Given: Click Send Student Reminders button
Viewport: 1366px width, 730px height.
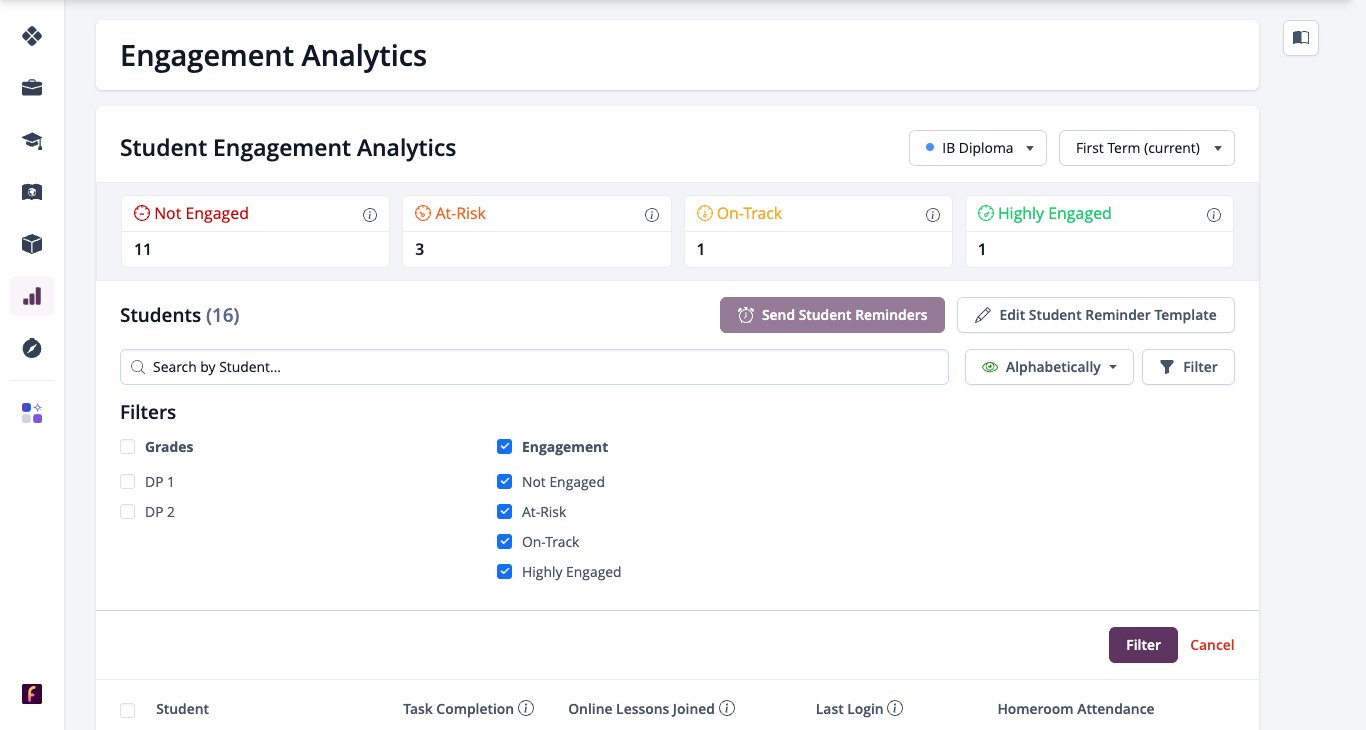Looking at the screenshot, I should click(x=832, y=315).
